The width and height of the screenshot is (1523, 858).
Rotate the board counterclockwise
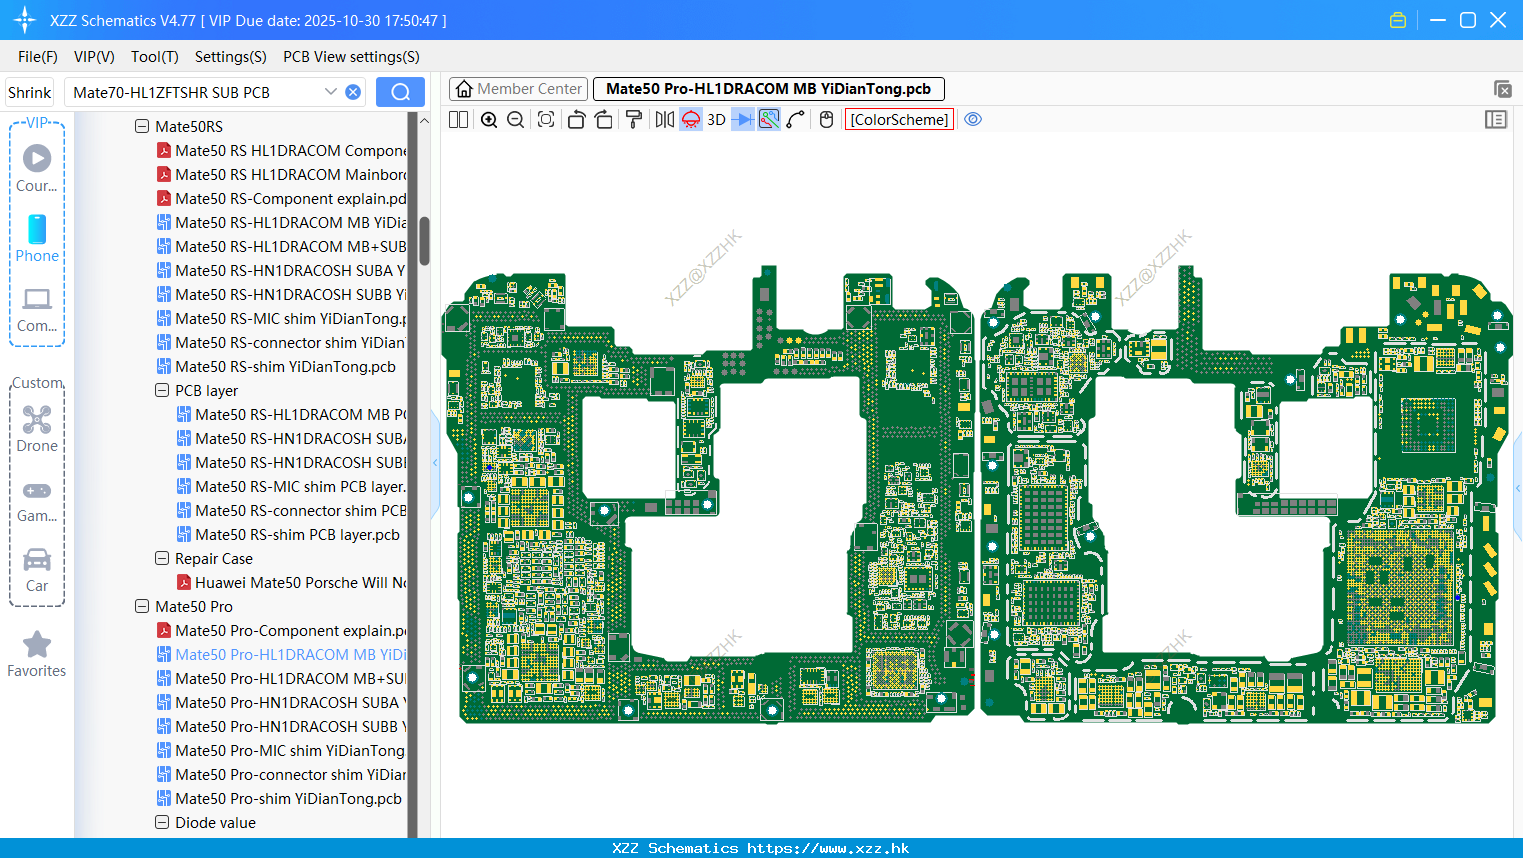[576, 120]
